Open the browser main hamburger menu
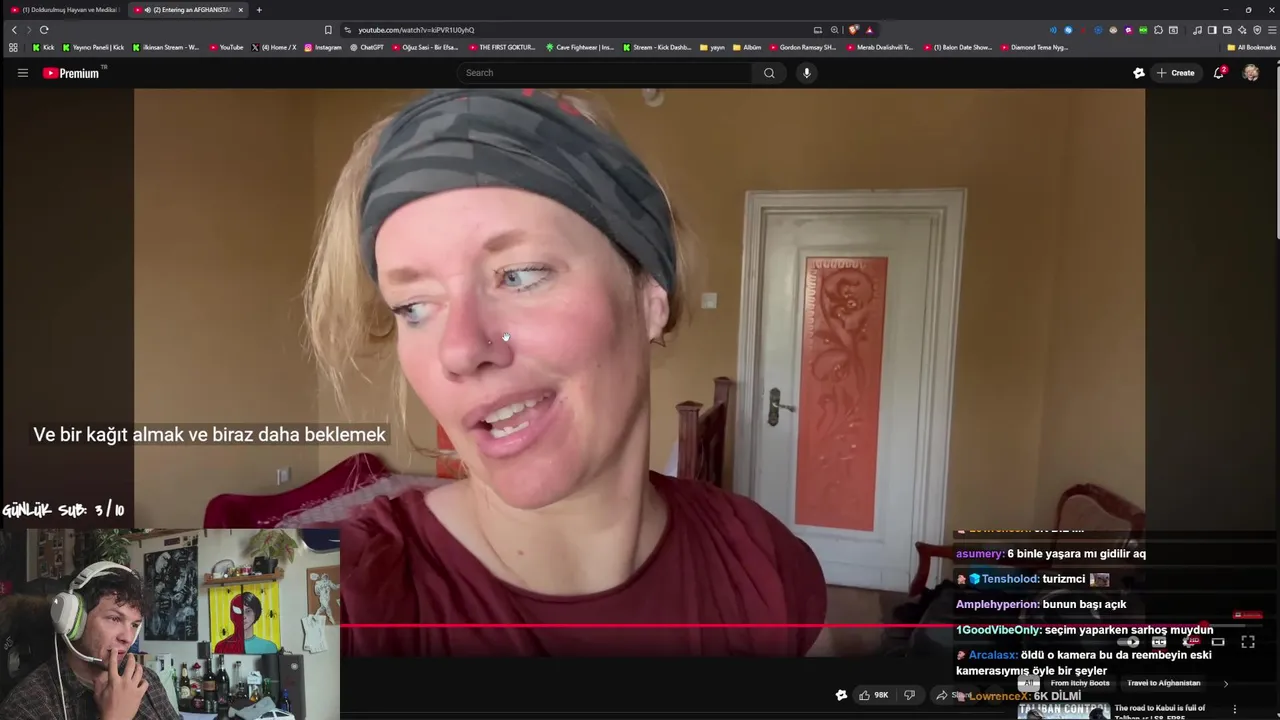 click(1271, 30)
